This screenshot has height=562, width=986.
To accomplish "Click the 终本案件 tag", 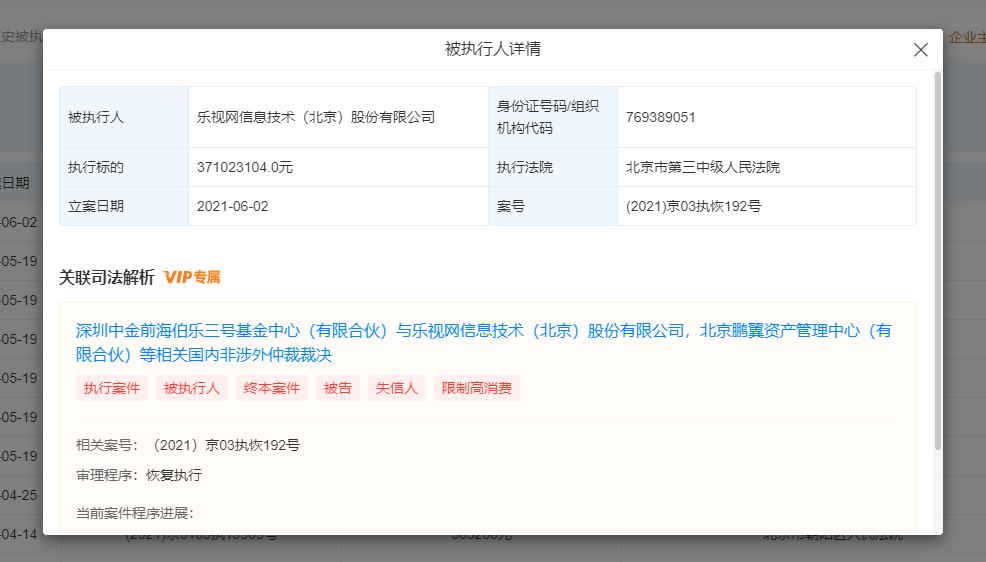I will click(x=272, y=388).
